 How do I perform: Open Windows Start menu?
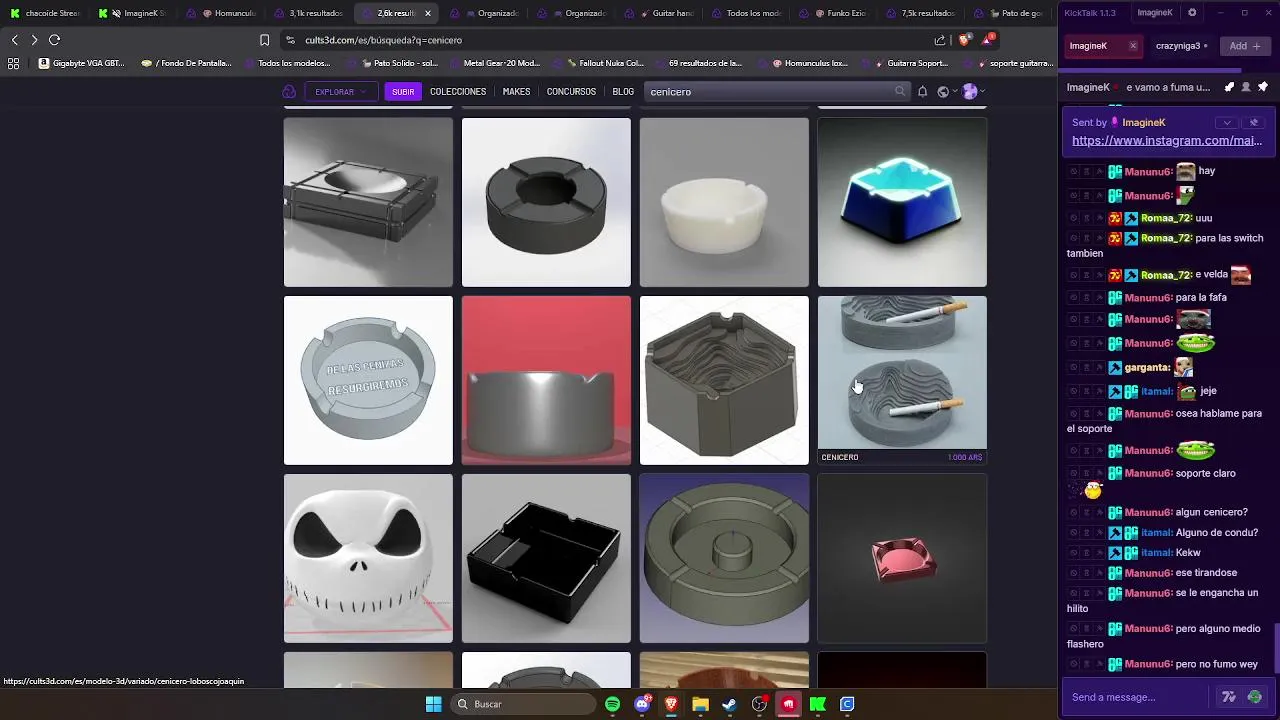click(x=433, y=704)
